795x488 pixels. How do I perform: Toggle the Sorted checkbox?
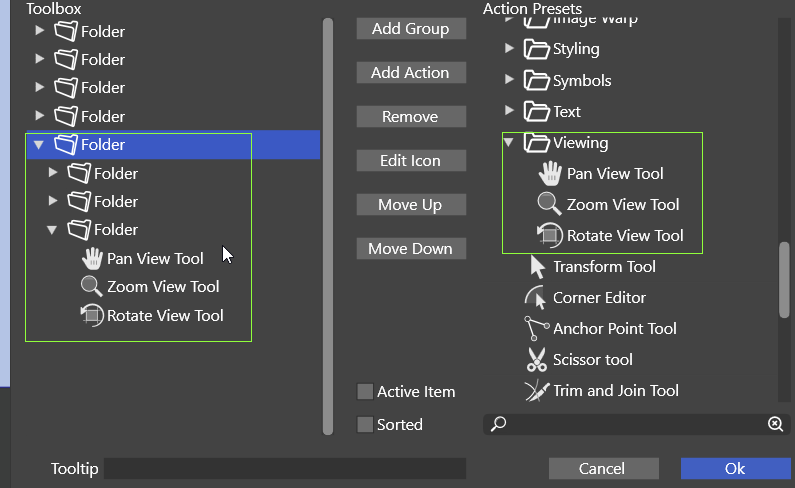(365, 425)
